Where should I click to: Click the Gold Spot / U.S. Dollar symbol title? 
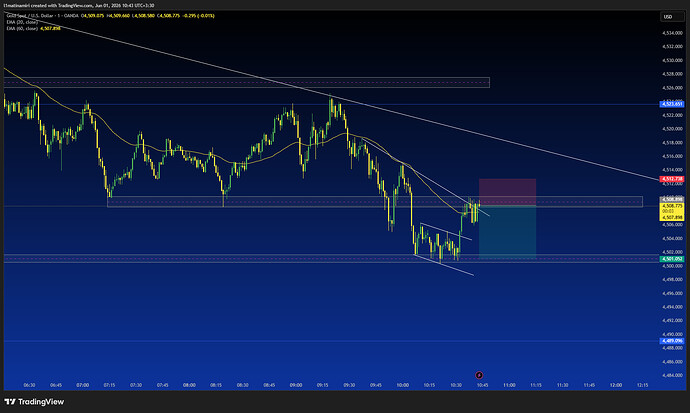29,16
